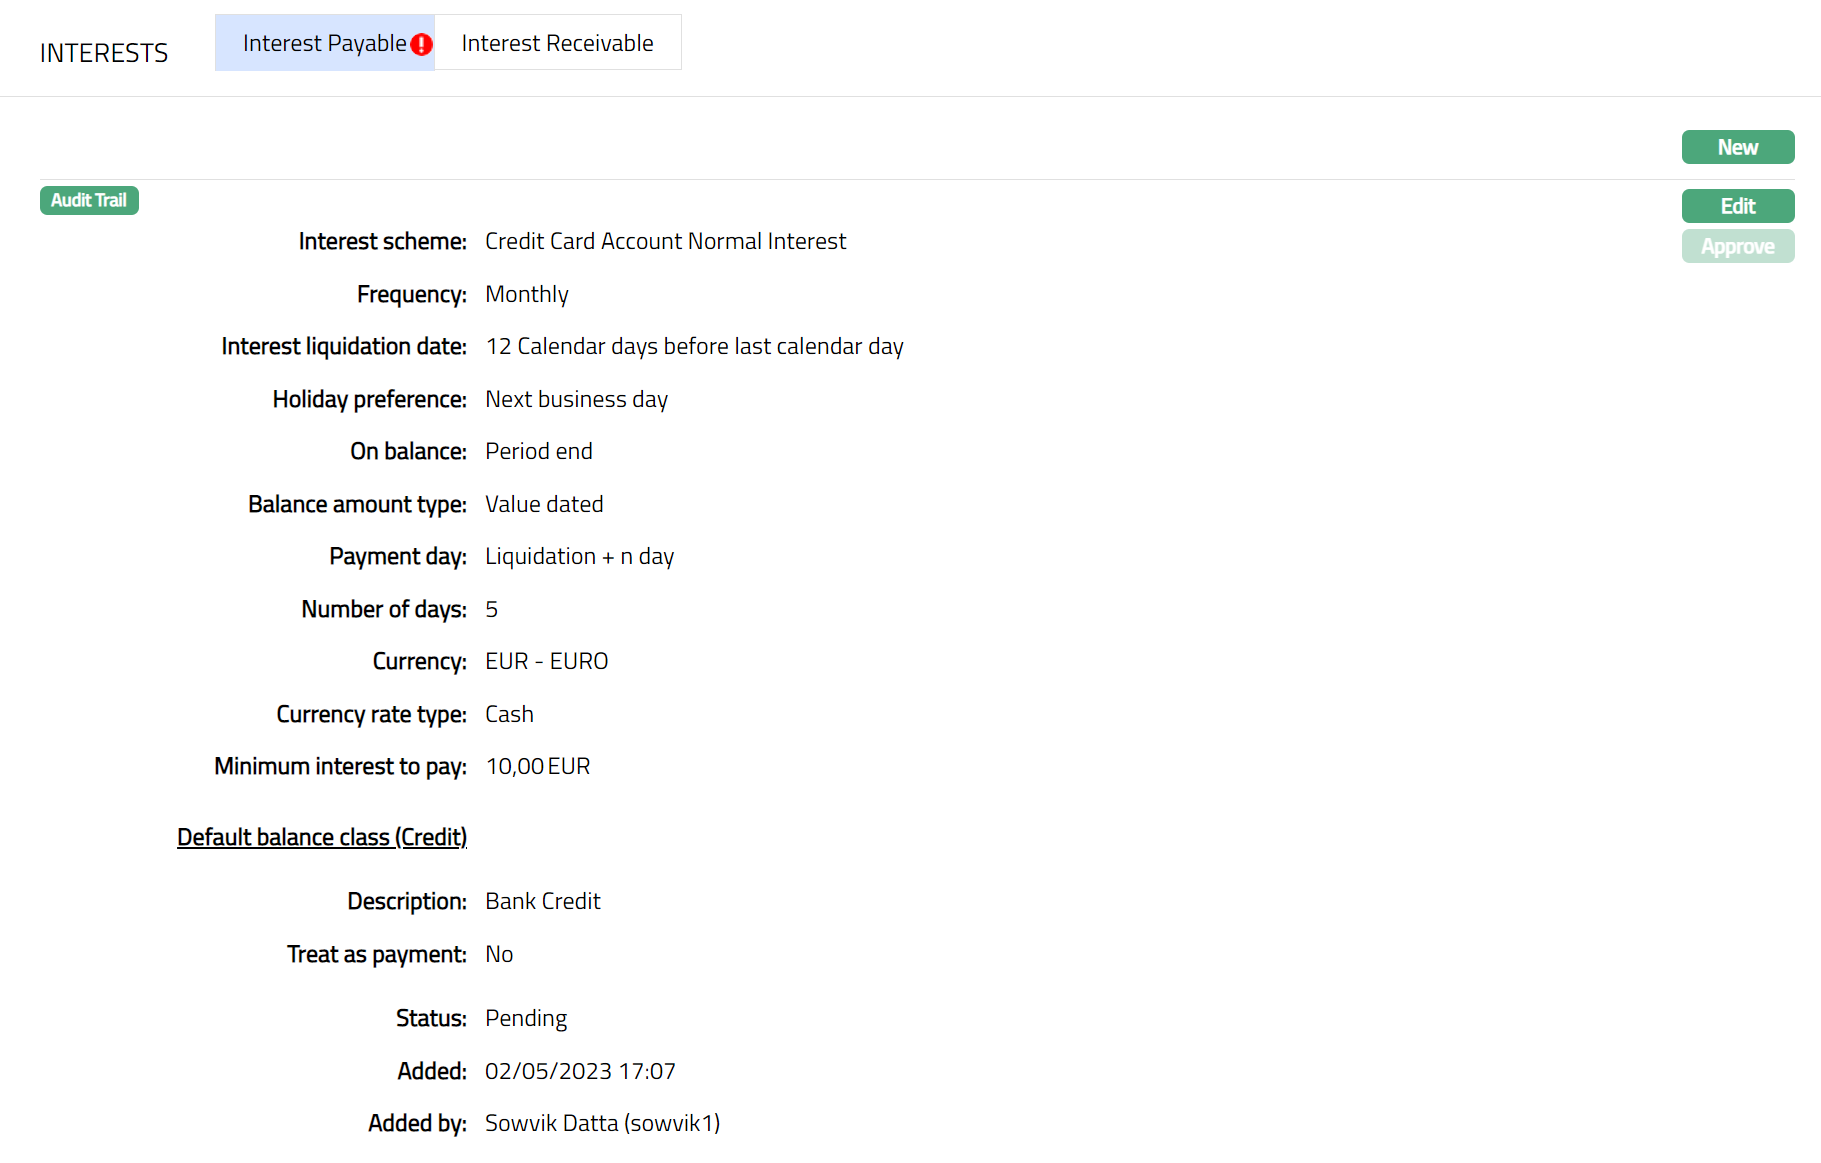Select the 02/05/2023 17:07 added timestamp

coord(580,1071)
